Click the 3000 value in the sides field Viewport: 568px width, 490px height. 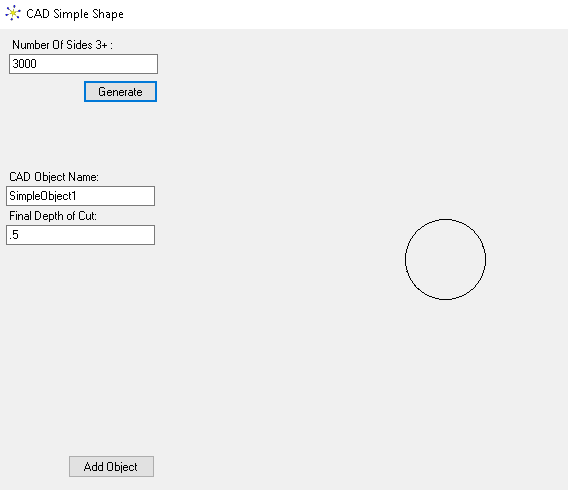point(24,64)
